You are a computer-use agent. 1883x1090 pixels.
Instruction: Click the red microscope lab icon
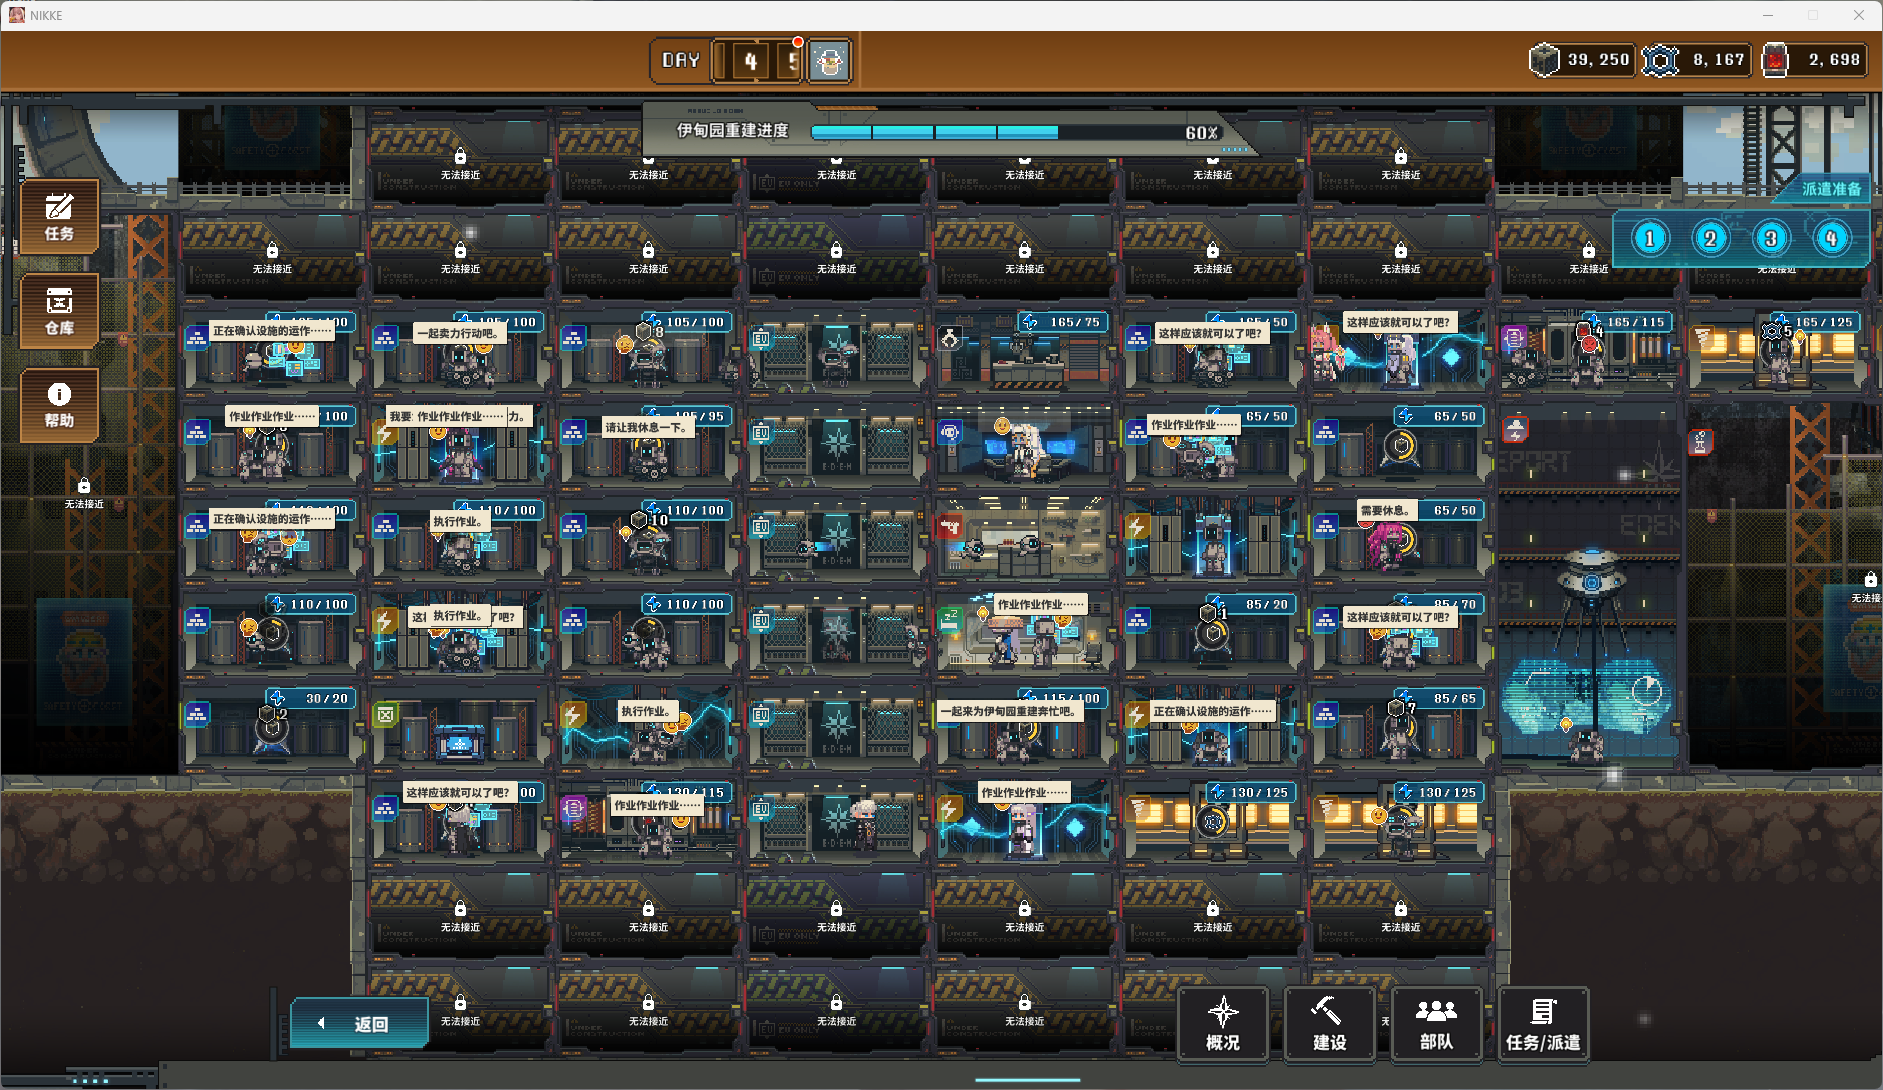pos(1700,441)
